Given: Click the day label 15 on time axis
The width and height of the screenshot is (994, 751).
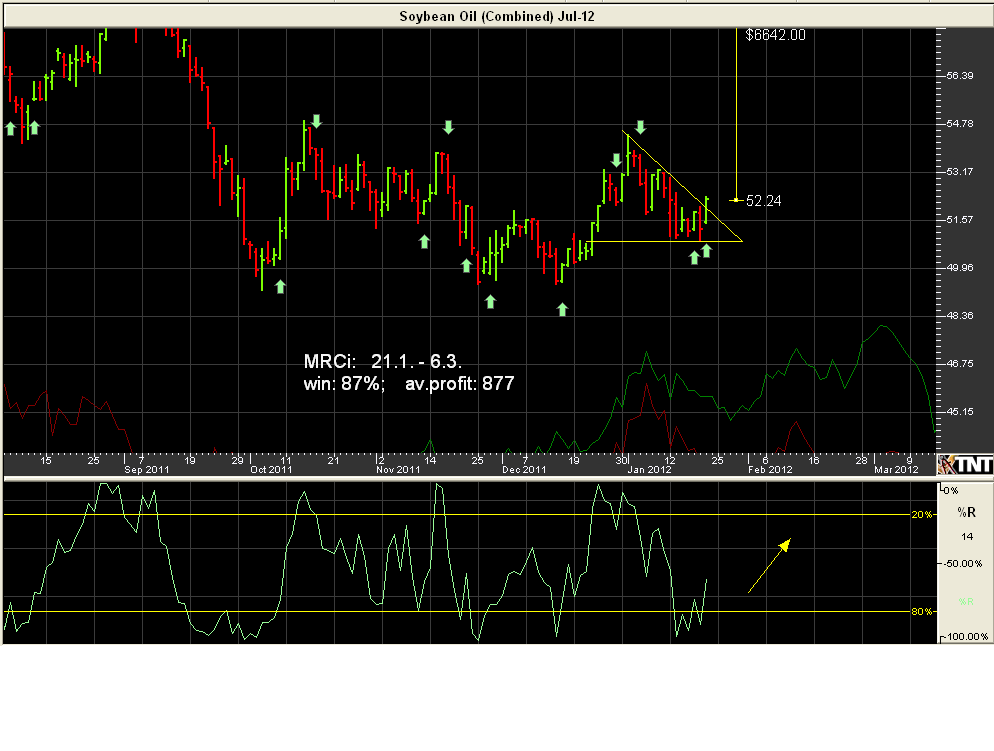Looking at the screenshot, I should 46,460.
